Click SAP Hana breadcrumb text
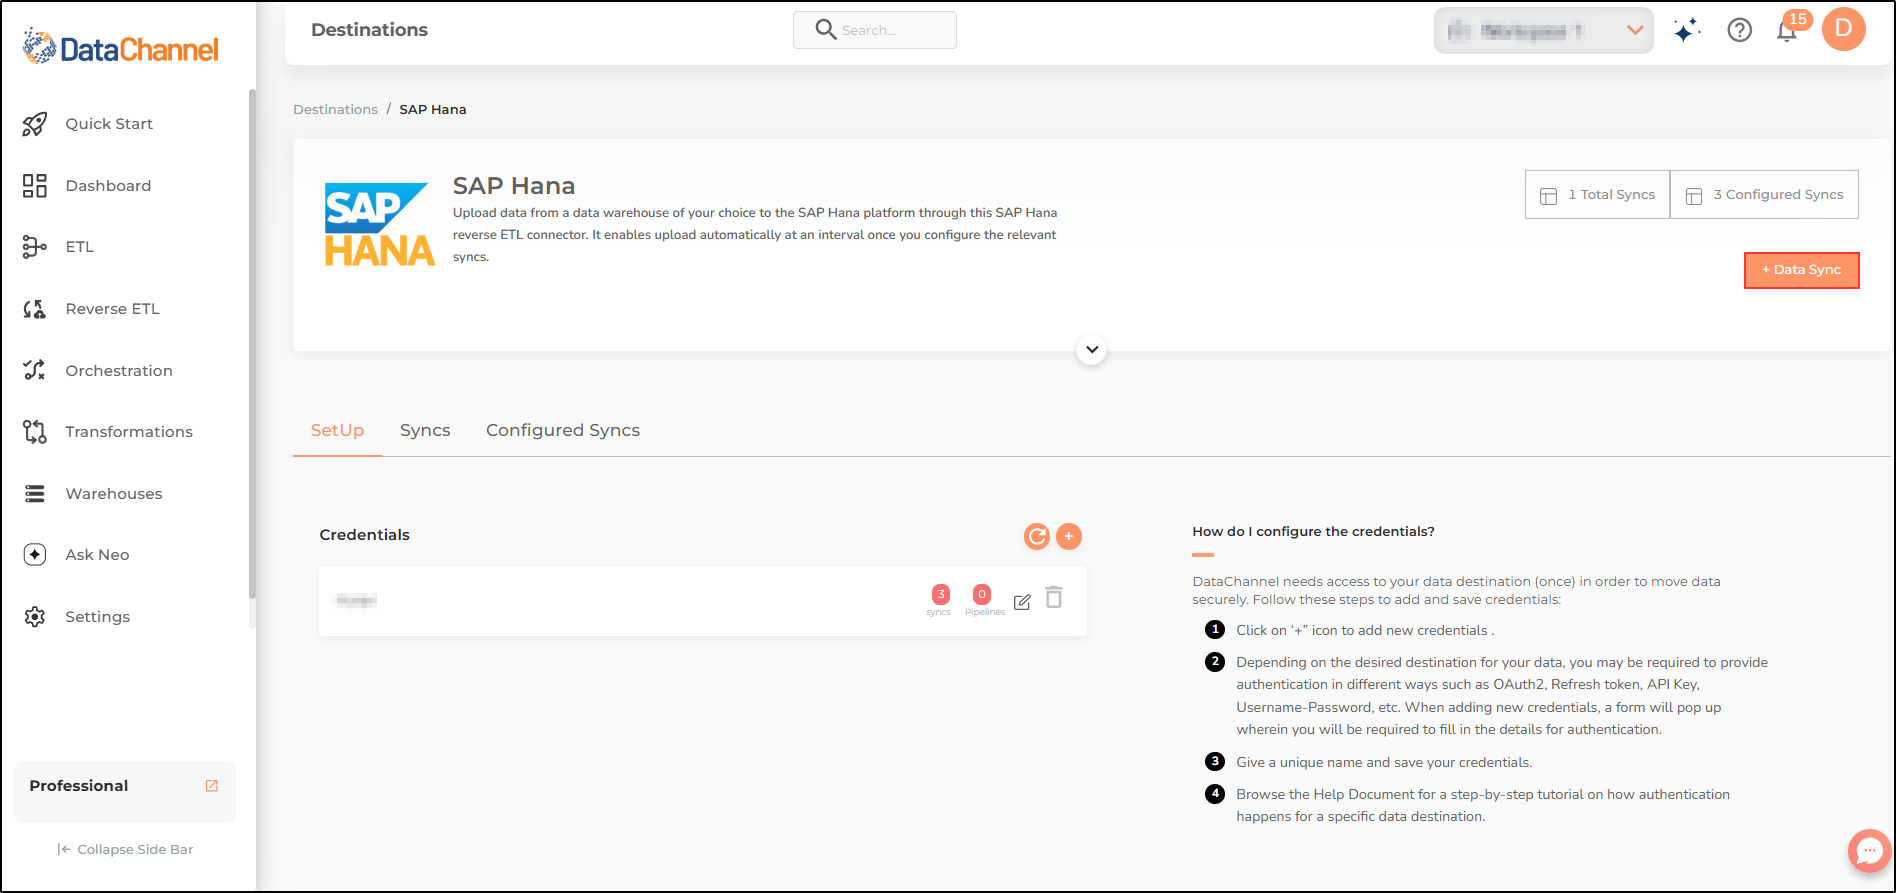This screenshot has width=1896, height=893. [433, 109]
